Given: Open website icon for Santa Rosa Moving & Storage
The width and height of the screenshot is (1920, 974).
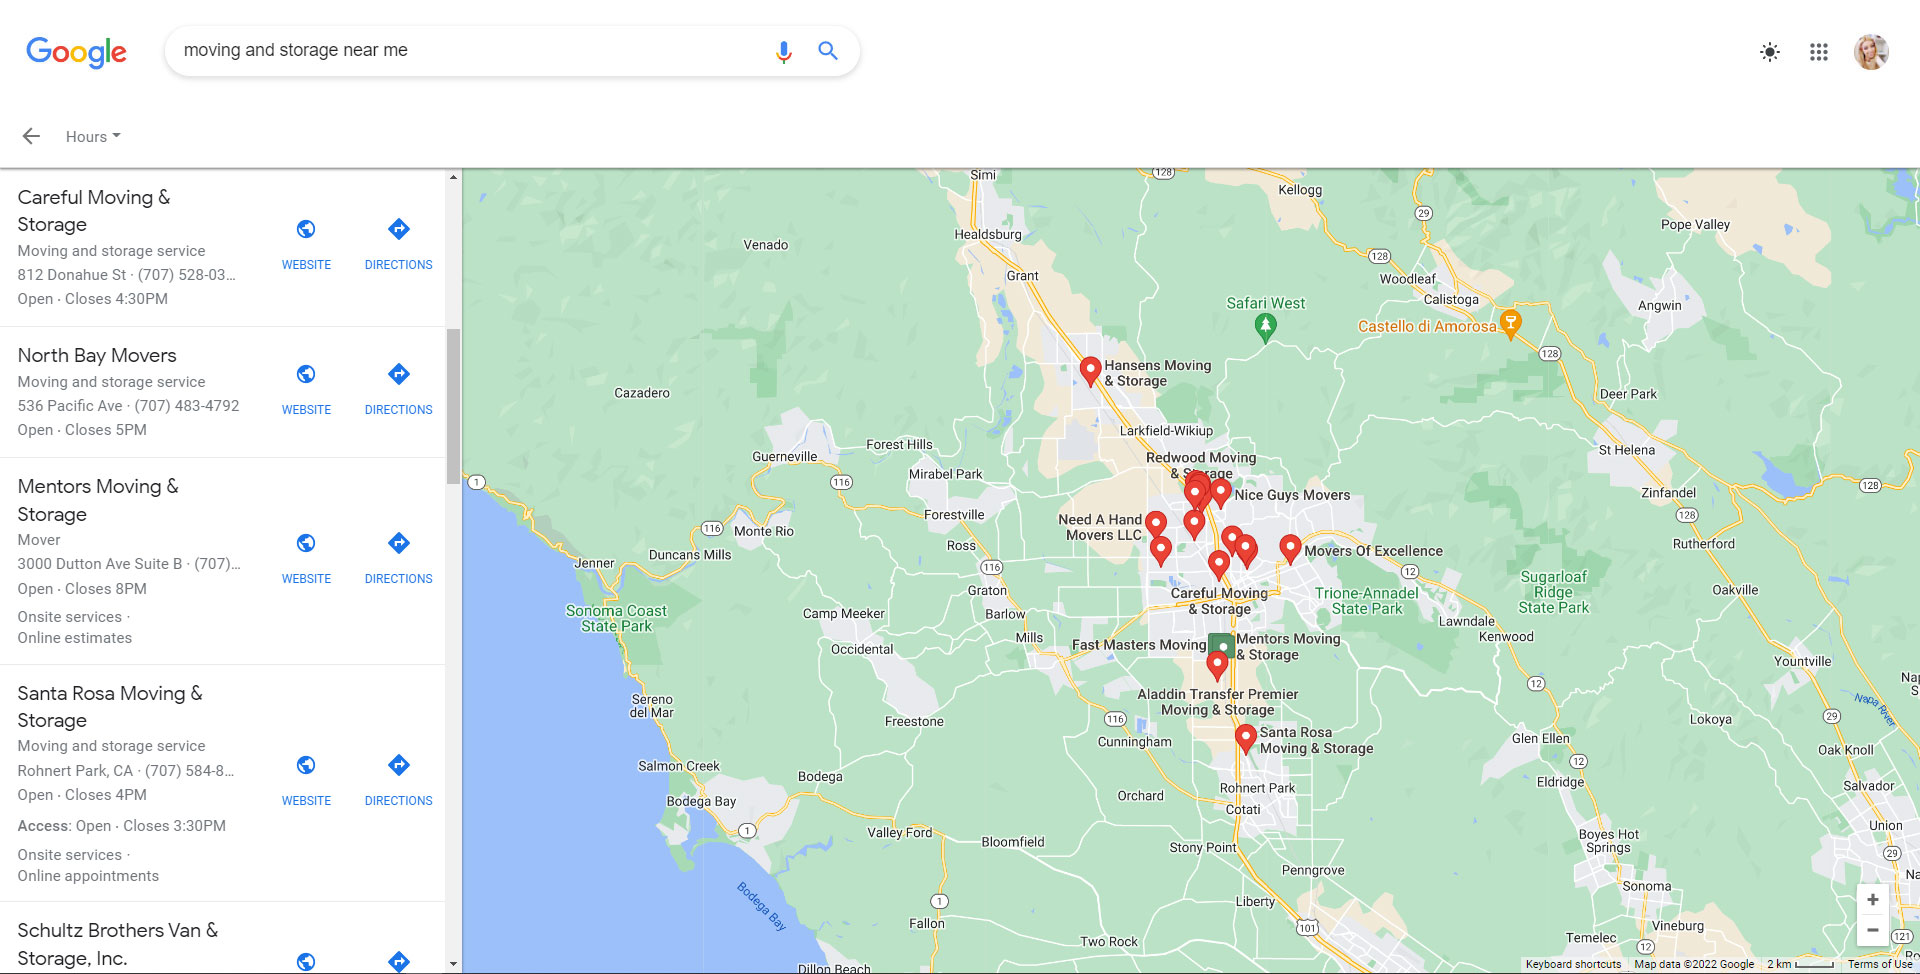Looking at the screenshot, I should pyautogui.click(x=306, y=765).
